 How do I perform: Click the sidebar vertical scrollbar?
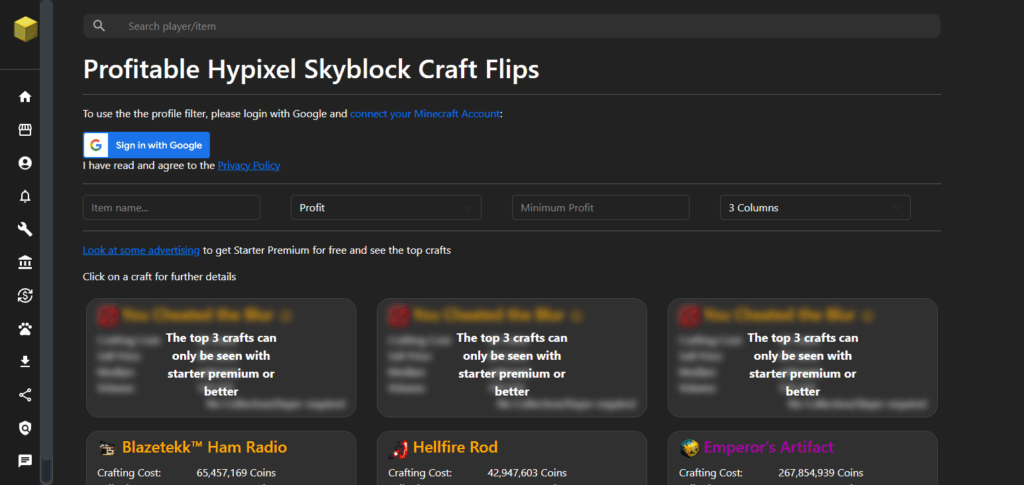46,242
